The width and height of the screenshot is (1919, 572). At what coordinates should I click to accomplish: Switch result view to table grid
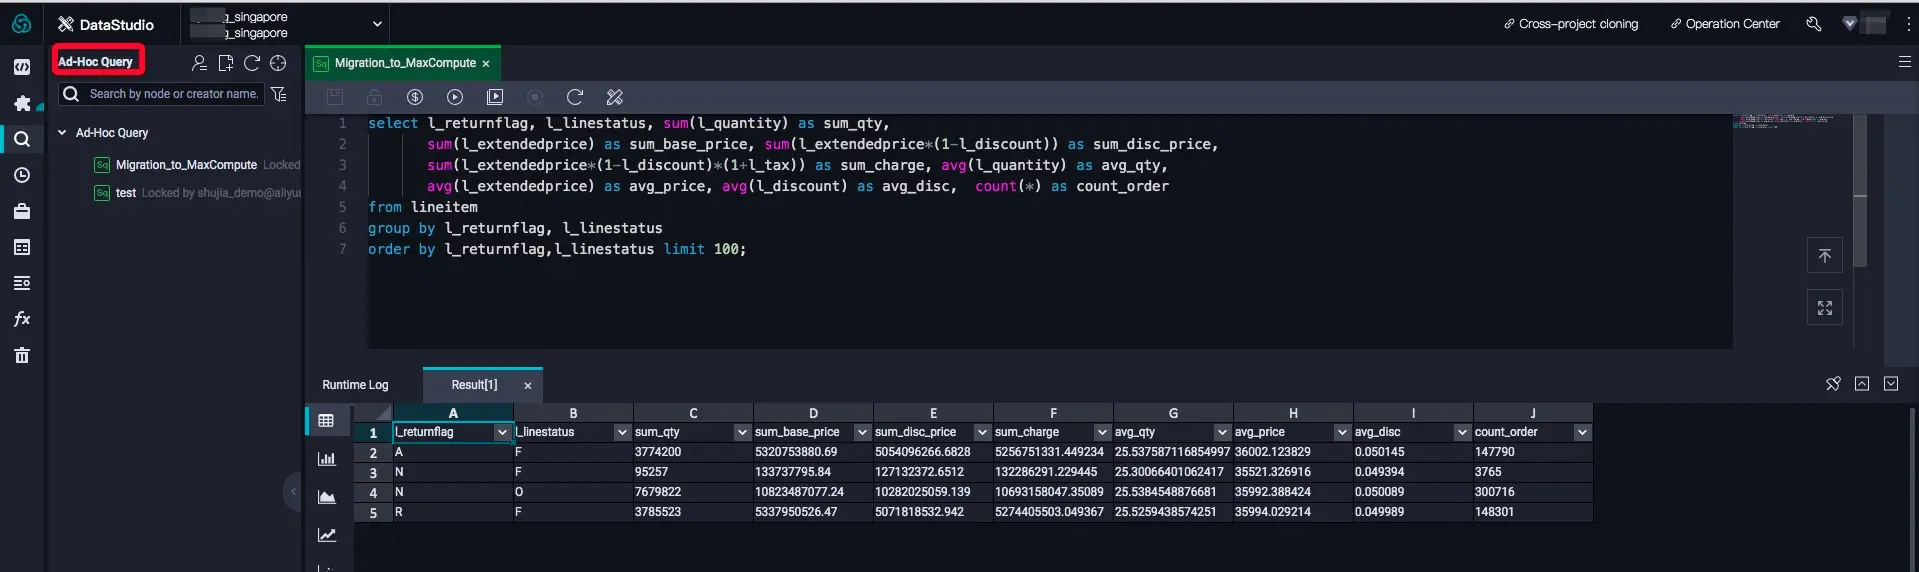[x=326, y=421]
